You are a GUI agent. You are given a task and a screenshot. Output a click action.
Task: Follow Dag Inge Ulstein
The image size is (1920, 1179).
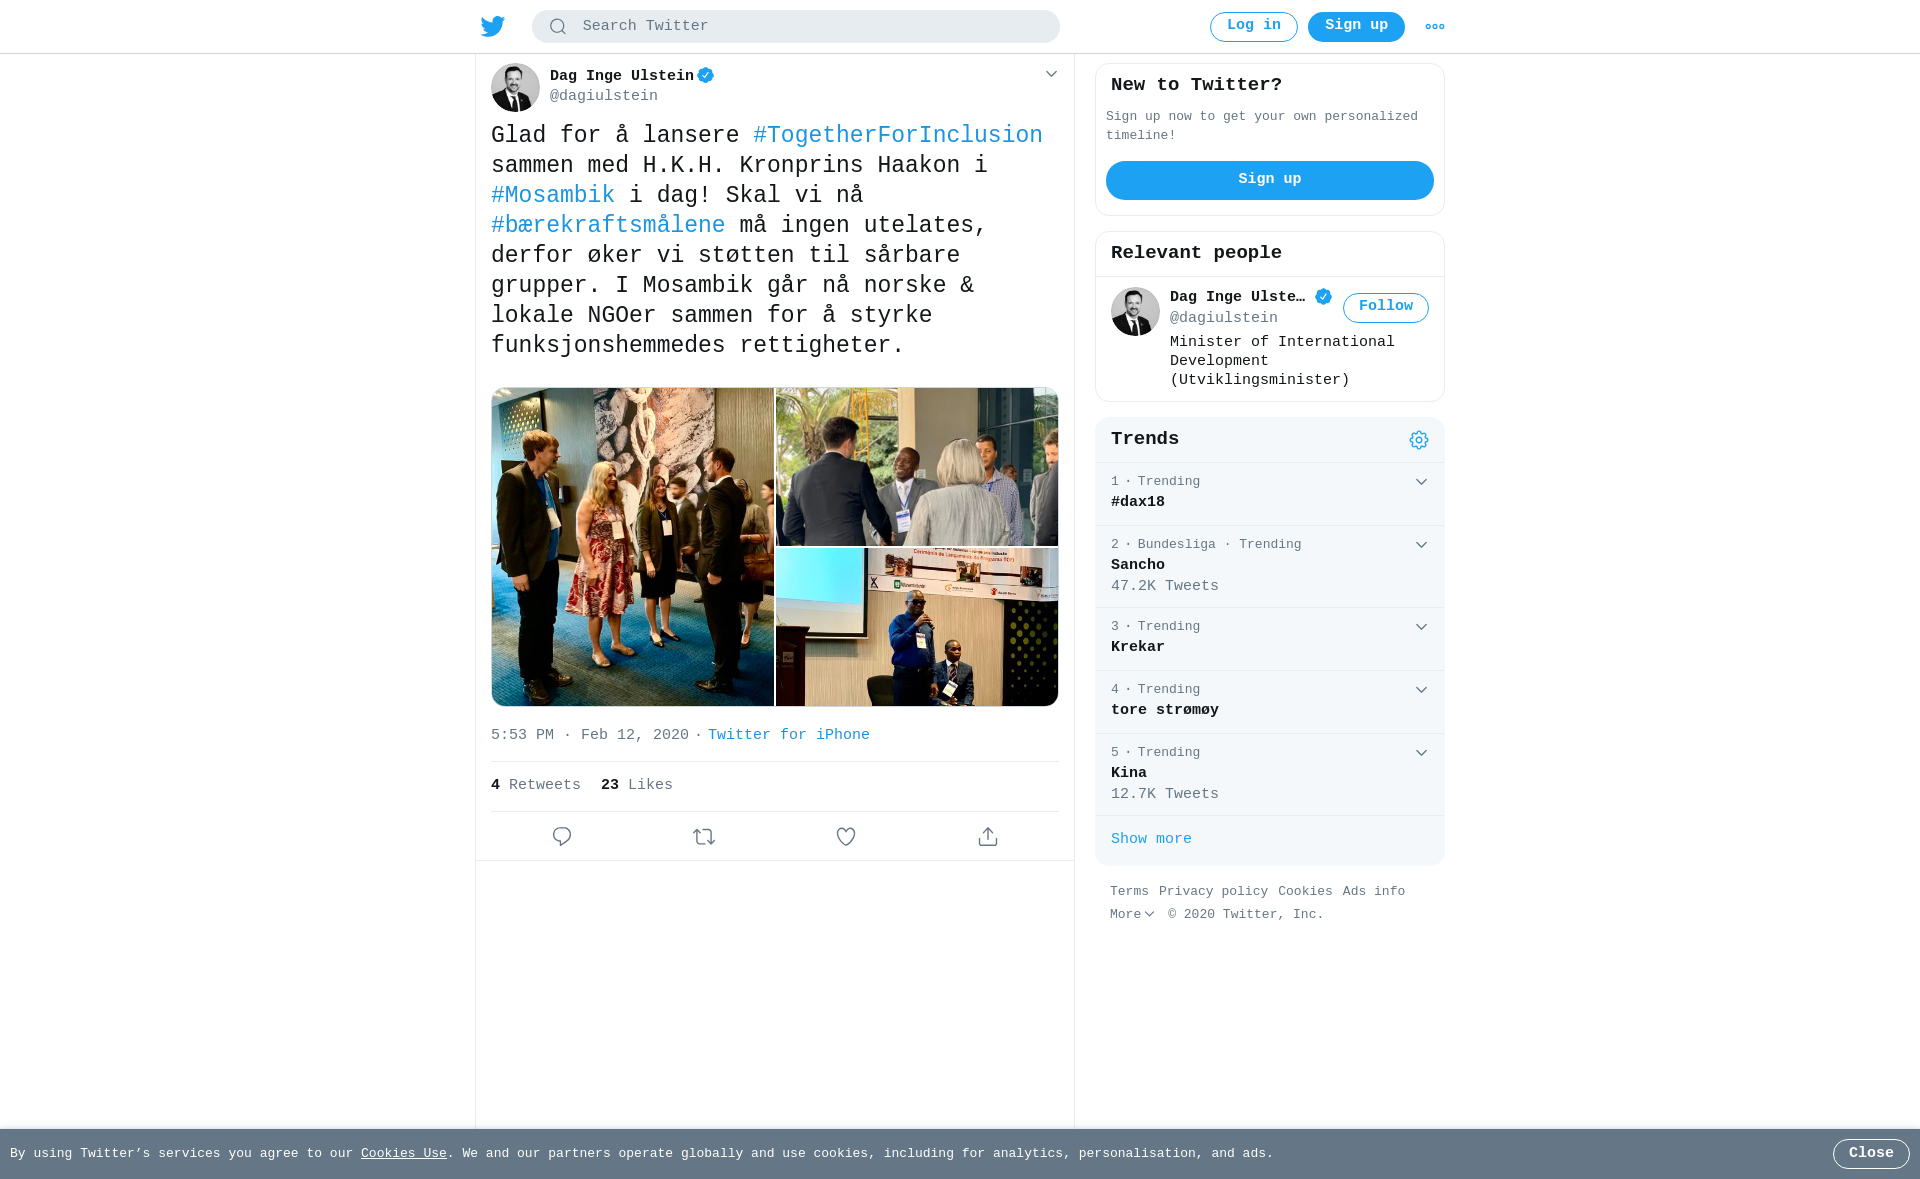click(1386, 308)
